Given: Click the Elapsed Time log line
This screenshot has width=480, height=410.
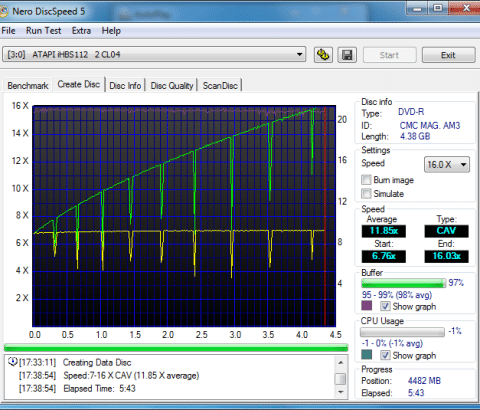Looking at the screenshot, I should (100, 389).
